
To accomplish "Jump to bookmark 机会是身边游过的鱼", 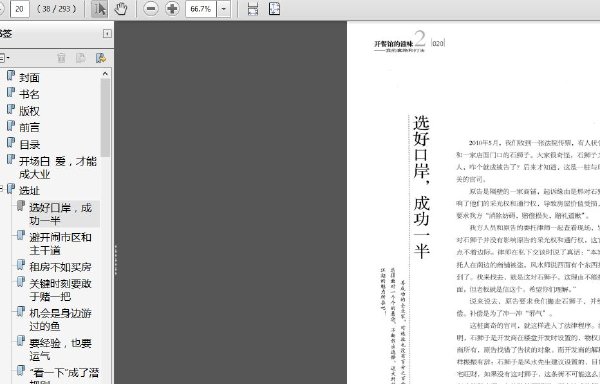I will [60, 319].
